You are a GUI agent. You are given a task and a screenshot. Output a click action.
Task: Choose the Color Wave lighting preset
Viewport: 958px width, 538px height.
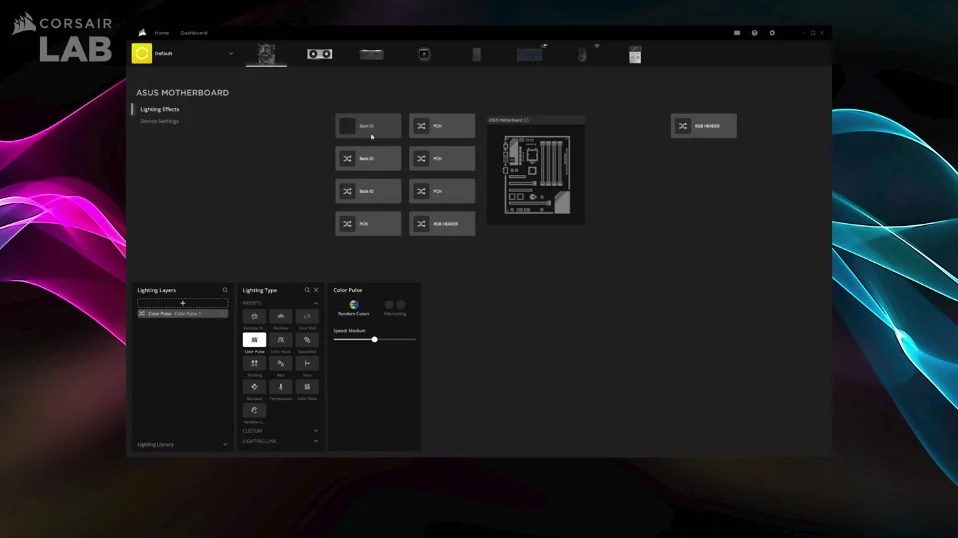[x=280, y=340]
